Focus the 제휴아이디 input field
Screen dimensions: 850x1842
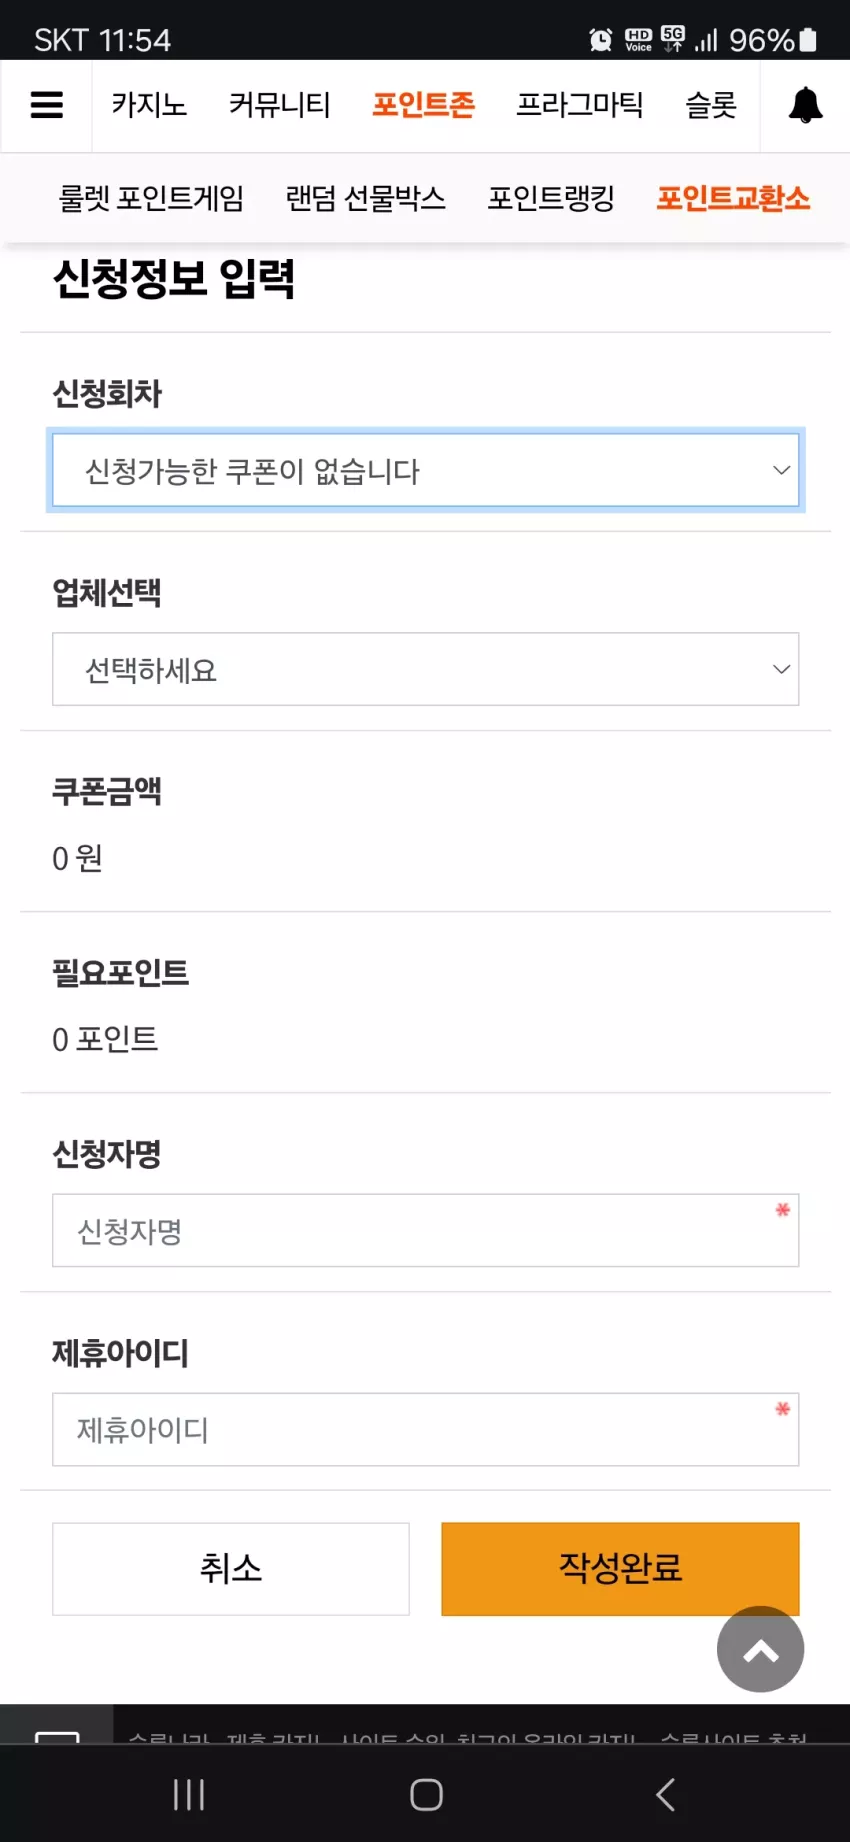click(x=426, y=1429)
